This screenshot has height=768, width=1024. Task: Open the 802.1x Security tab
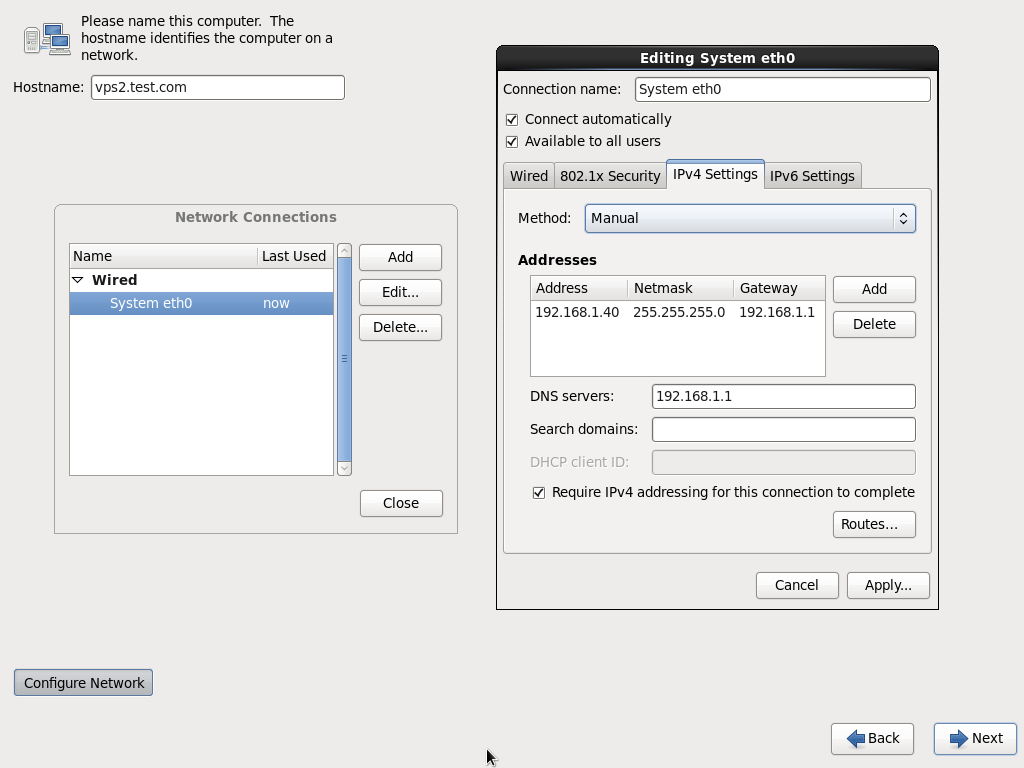[x=610, y=176]
